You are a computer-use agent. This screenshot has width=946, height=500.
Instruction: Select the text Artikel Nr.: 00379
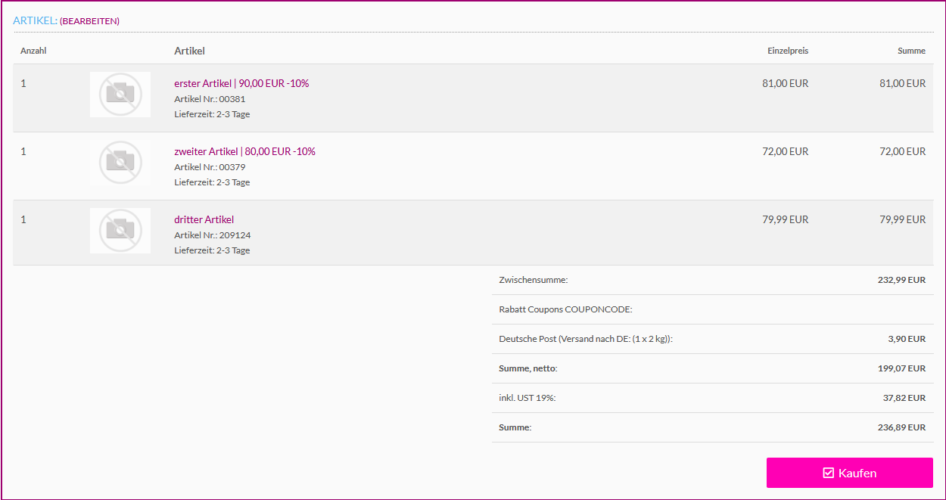point(209,167)
